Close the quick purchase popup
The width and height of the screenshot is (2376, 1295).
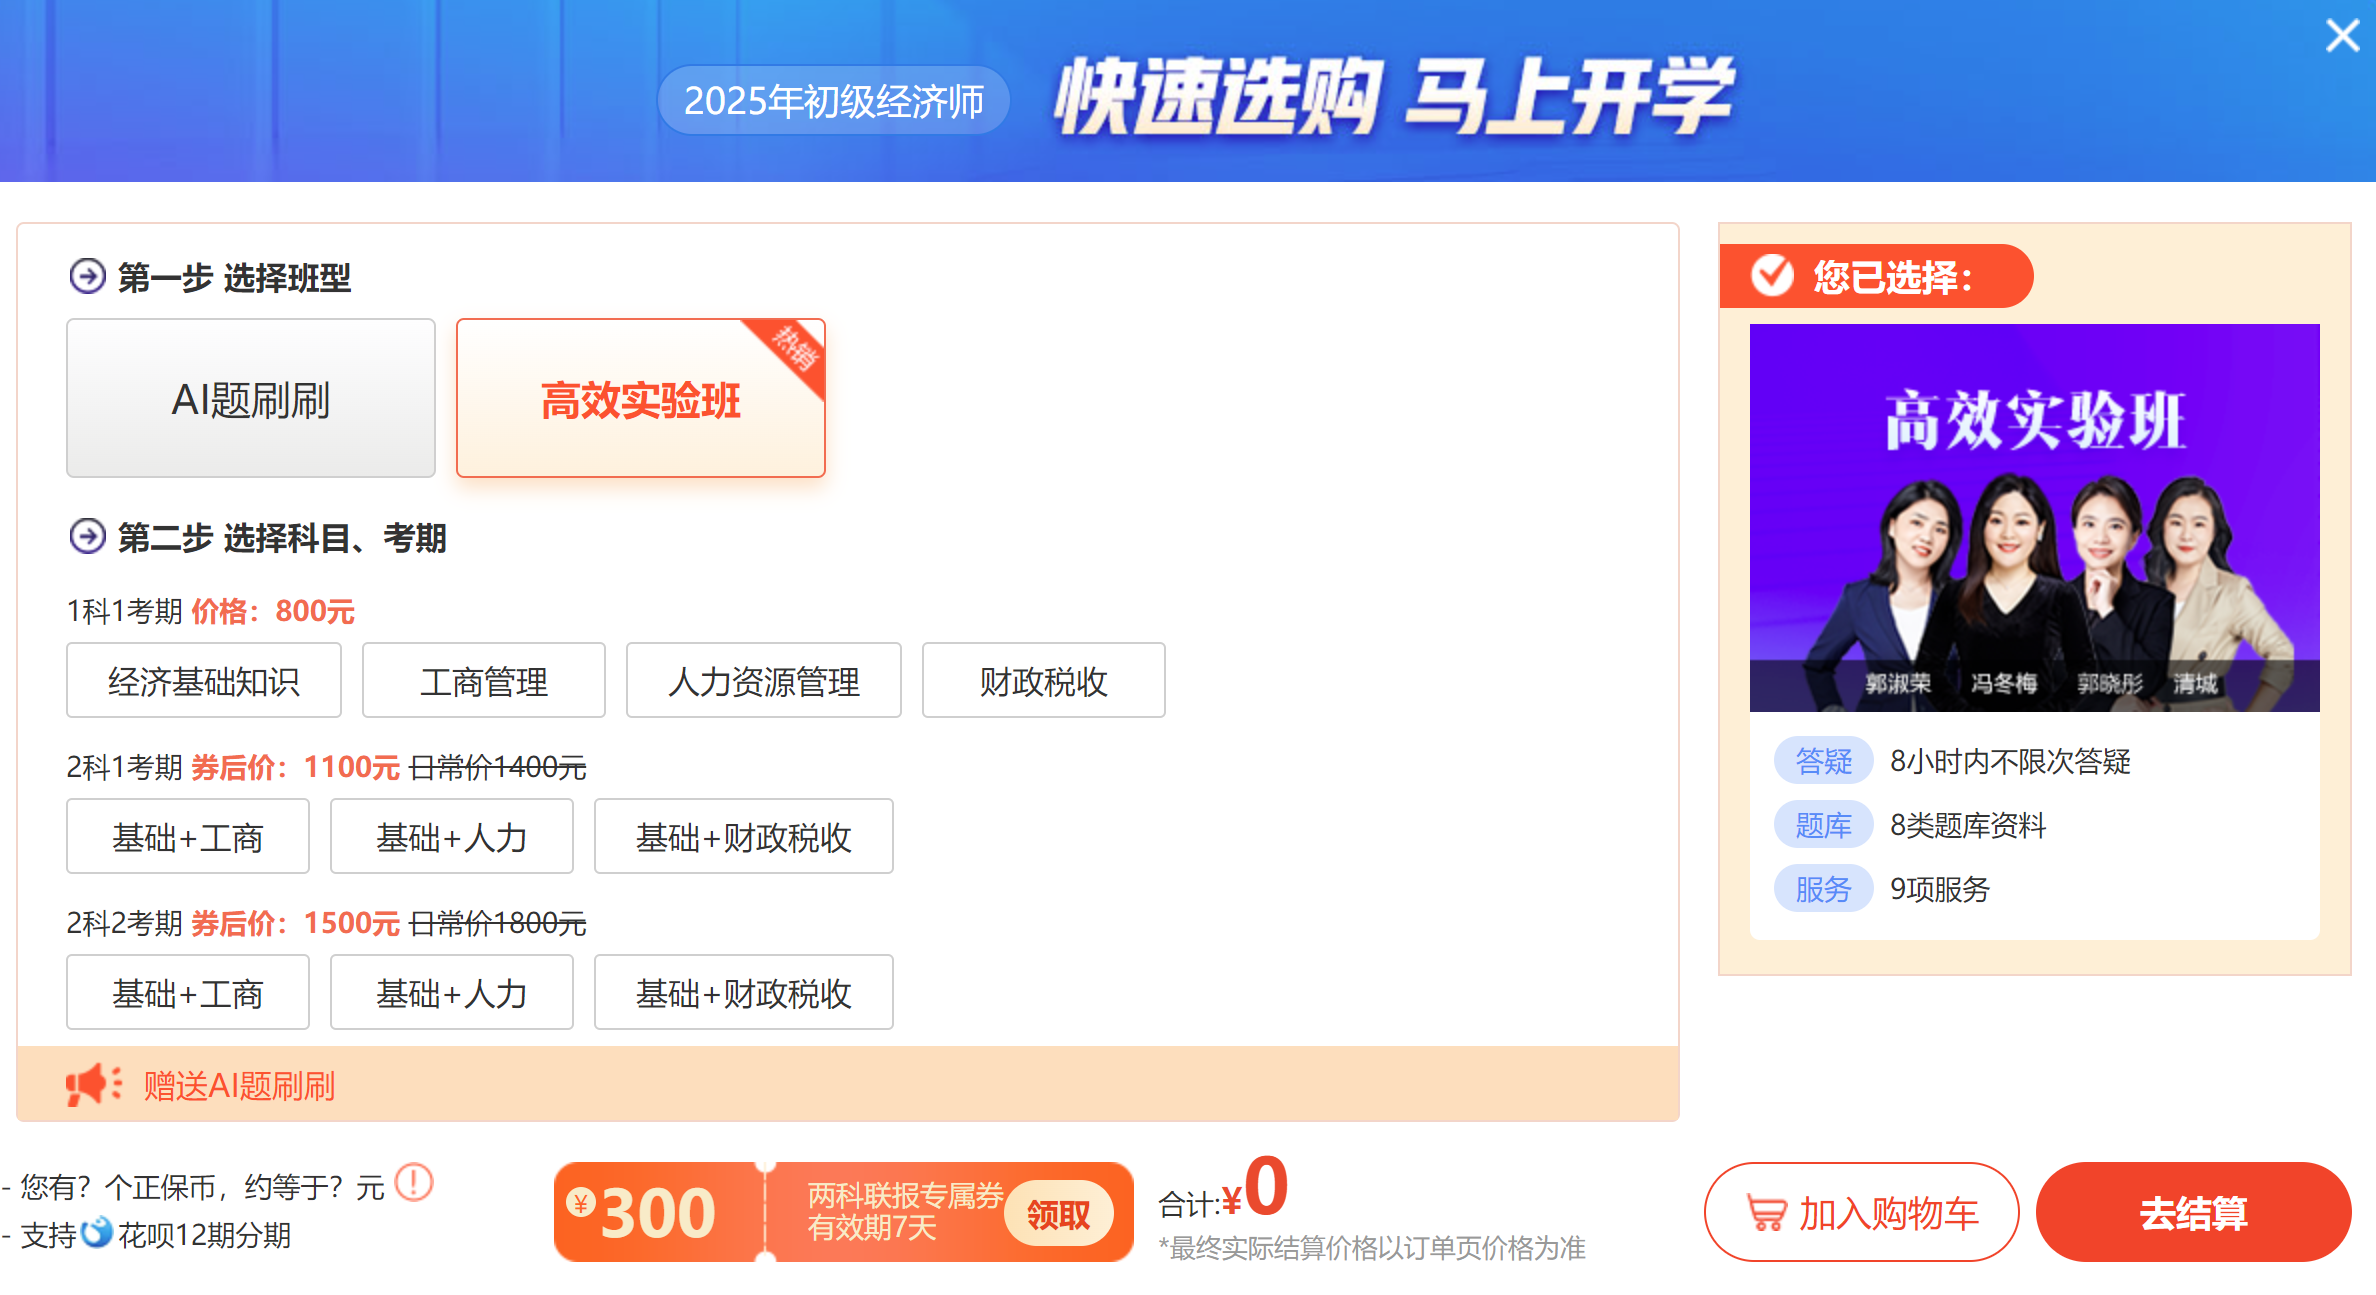[x=2342, y=36]
